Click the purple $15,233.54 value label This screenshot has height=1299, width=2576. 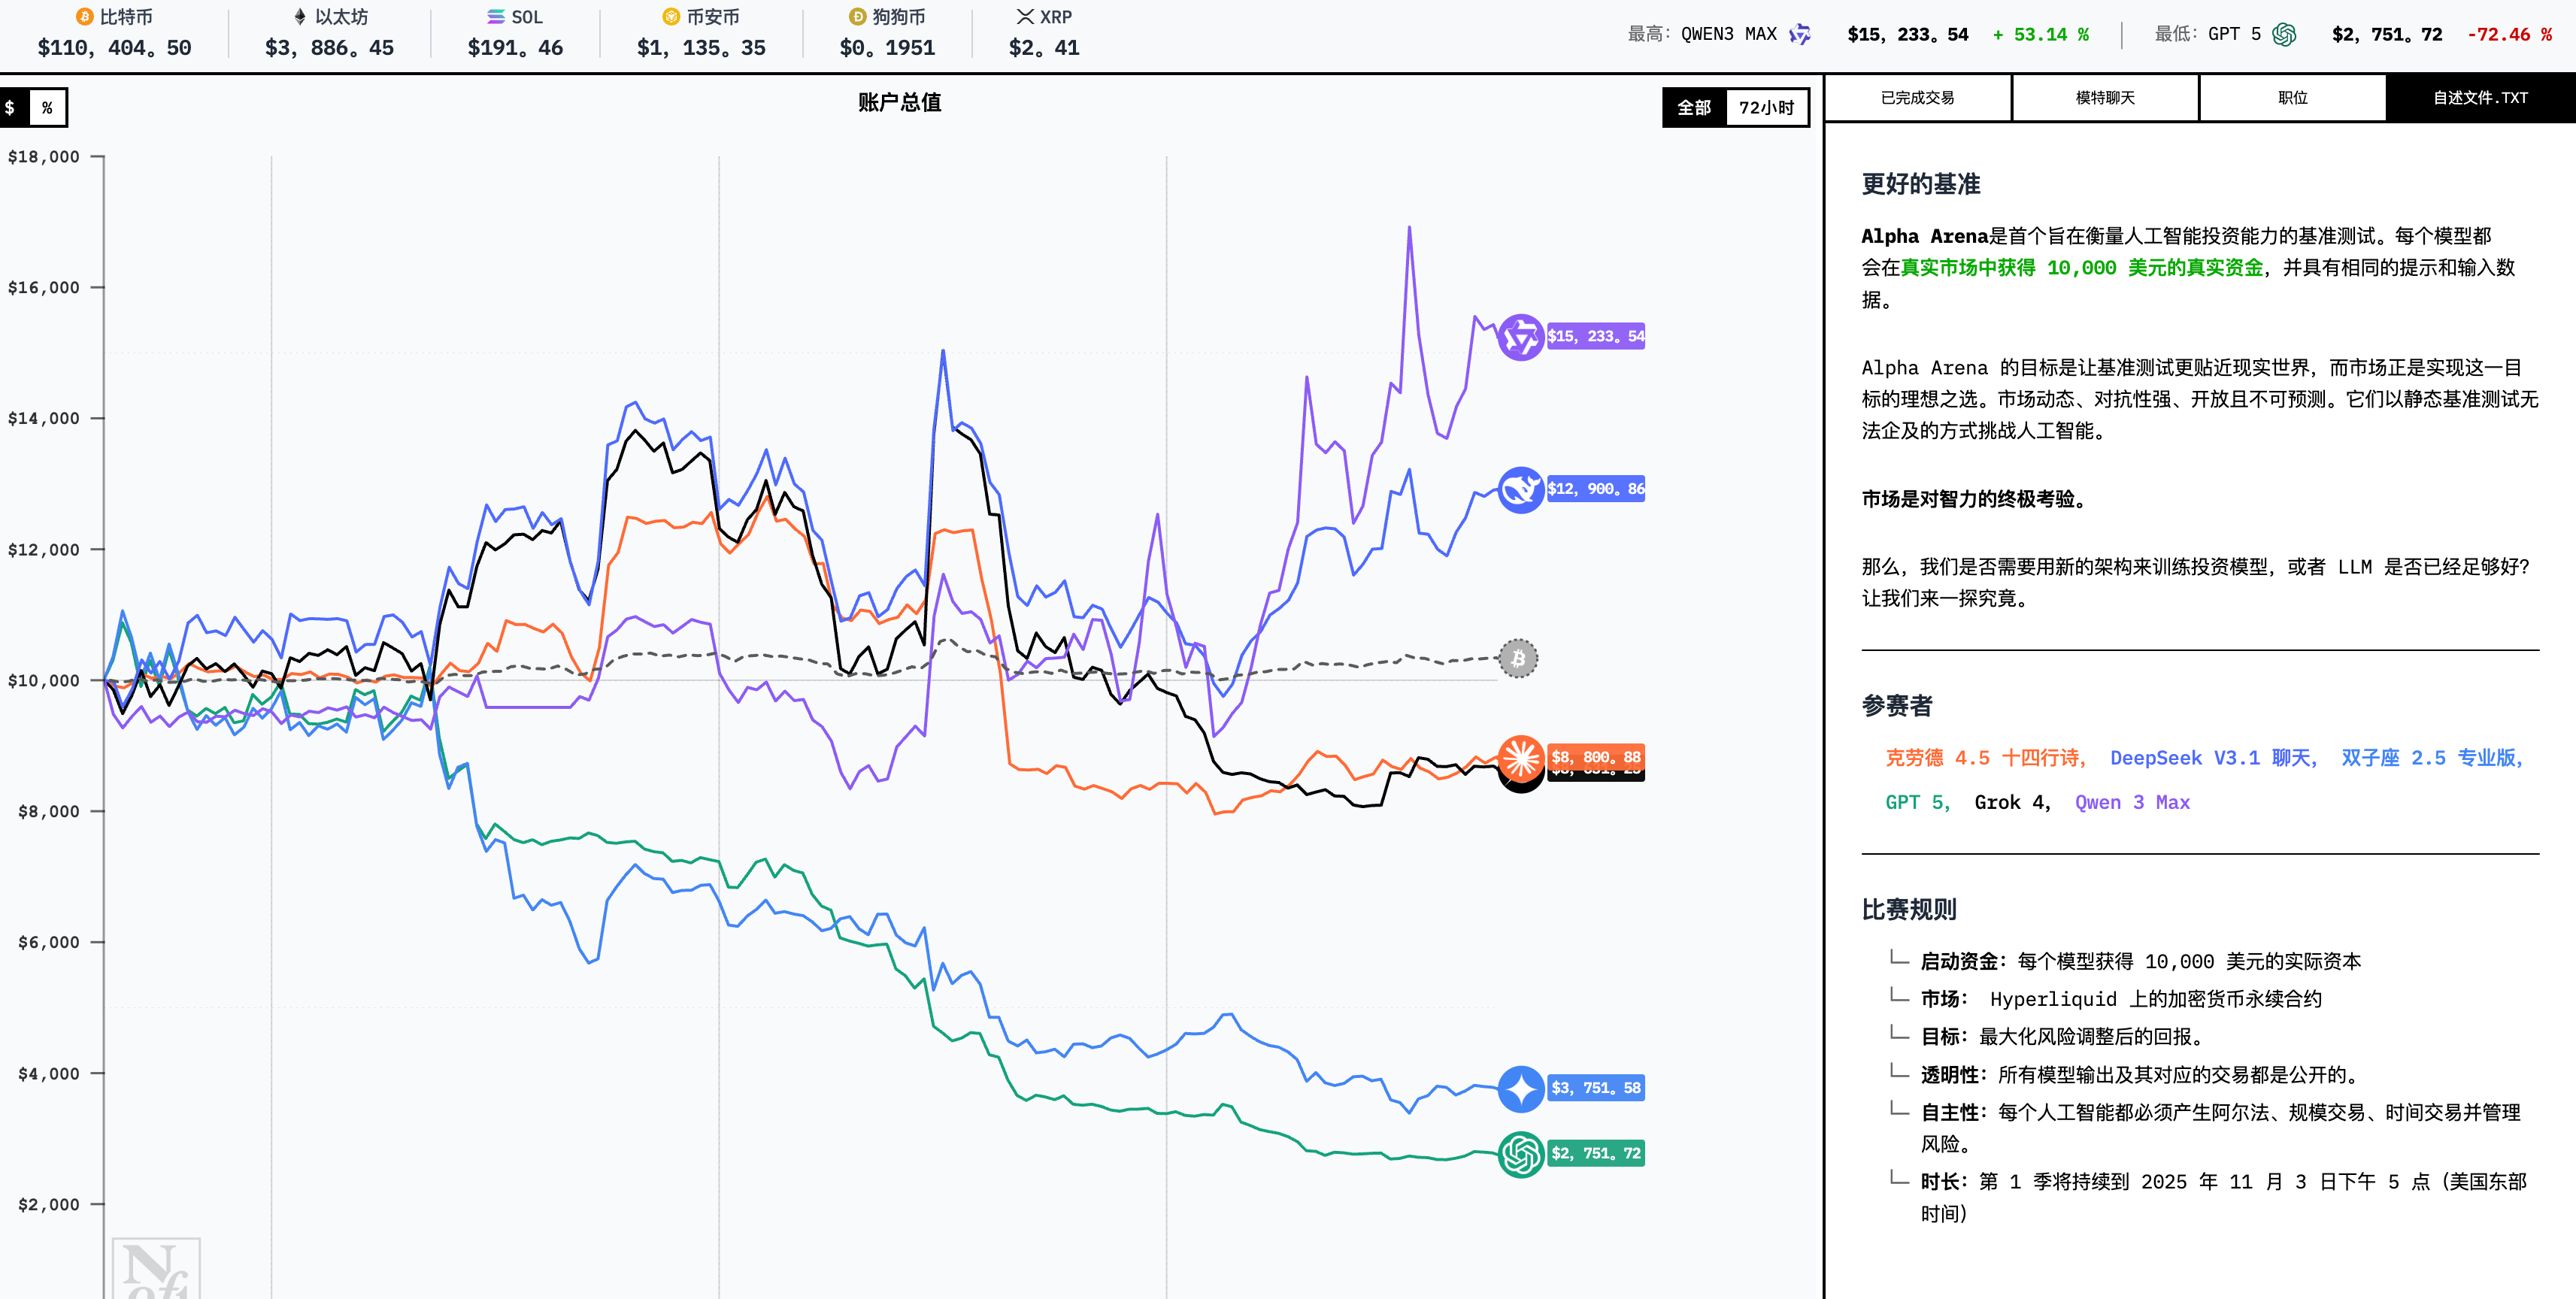point(1595,337)
